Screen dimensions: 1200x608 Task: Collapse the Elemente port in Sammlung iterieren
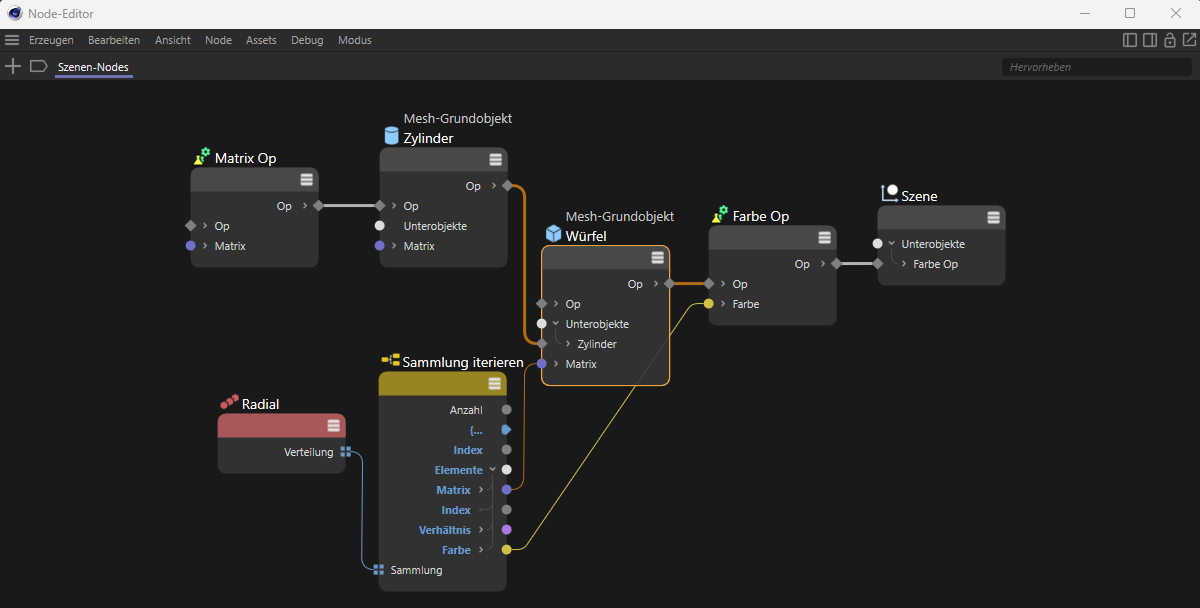[492, 470]
